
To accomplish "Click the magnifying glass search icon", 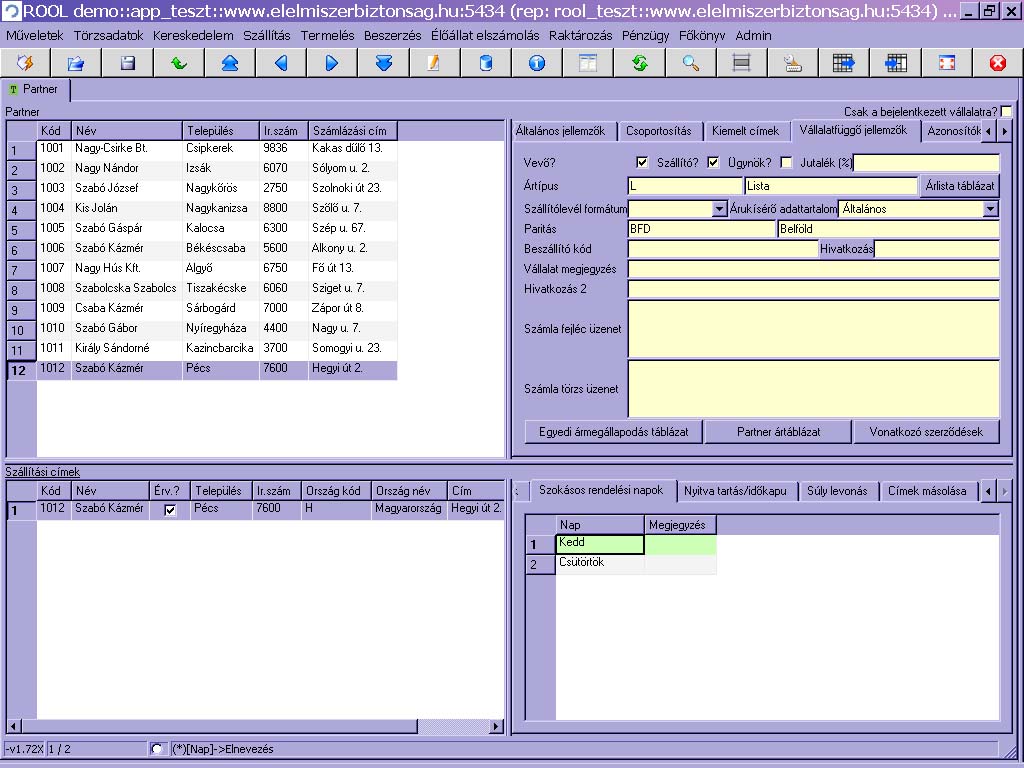I will pyautogui.click(x=691, y=63).
